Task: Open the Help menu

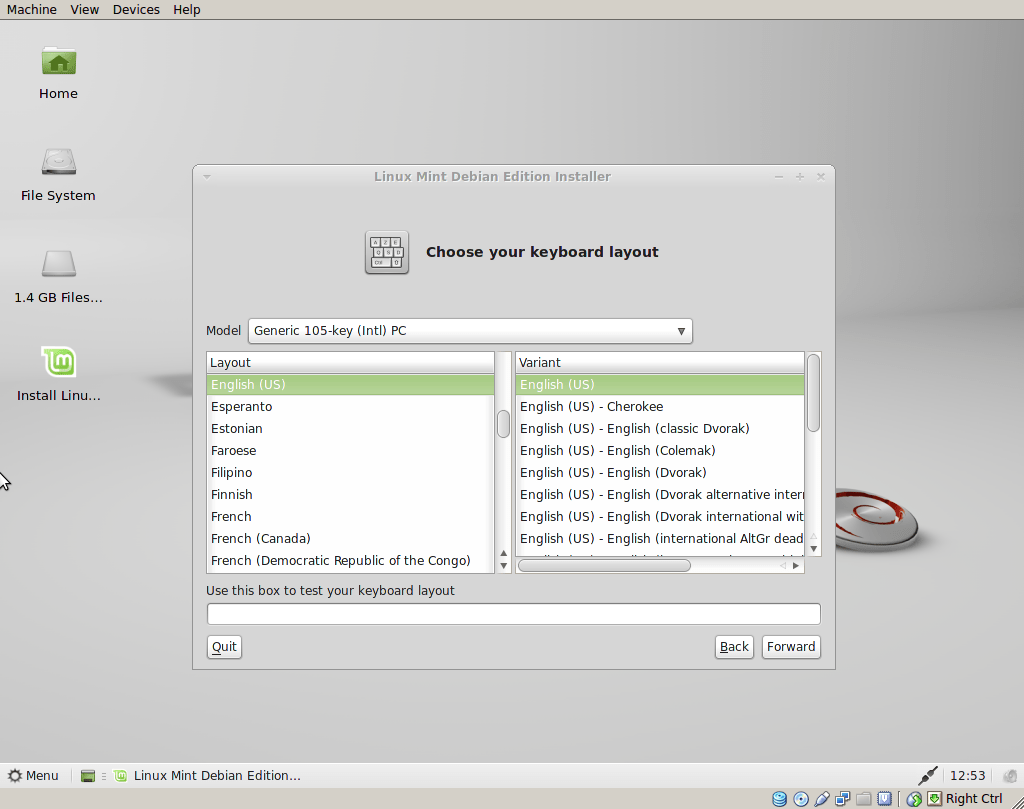Action: (187, 10)
